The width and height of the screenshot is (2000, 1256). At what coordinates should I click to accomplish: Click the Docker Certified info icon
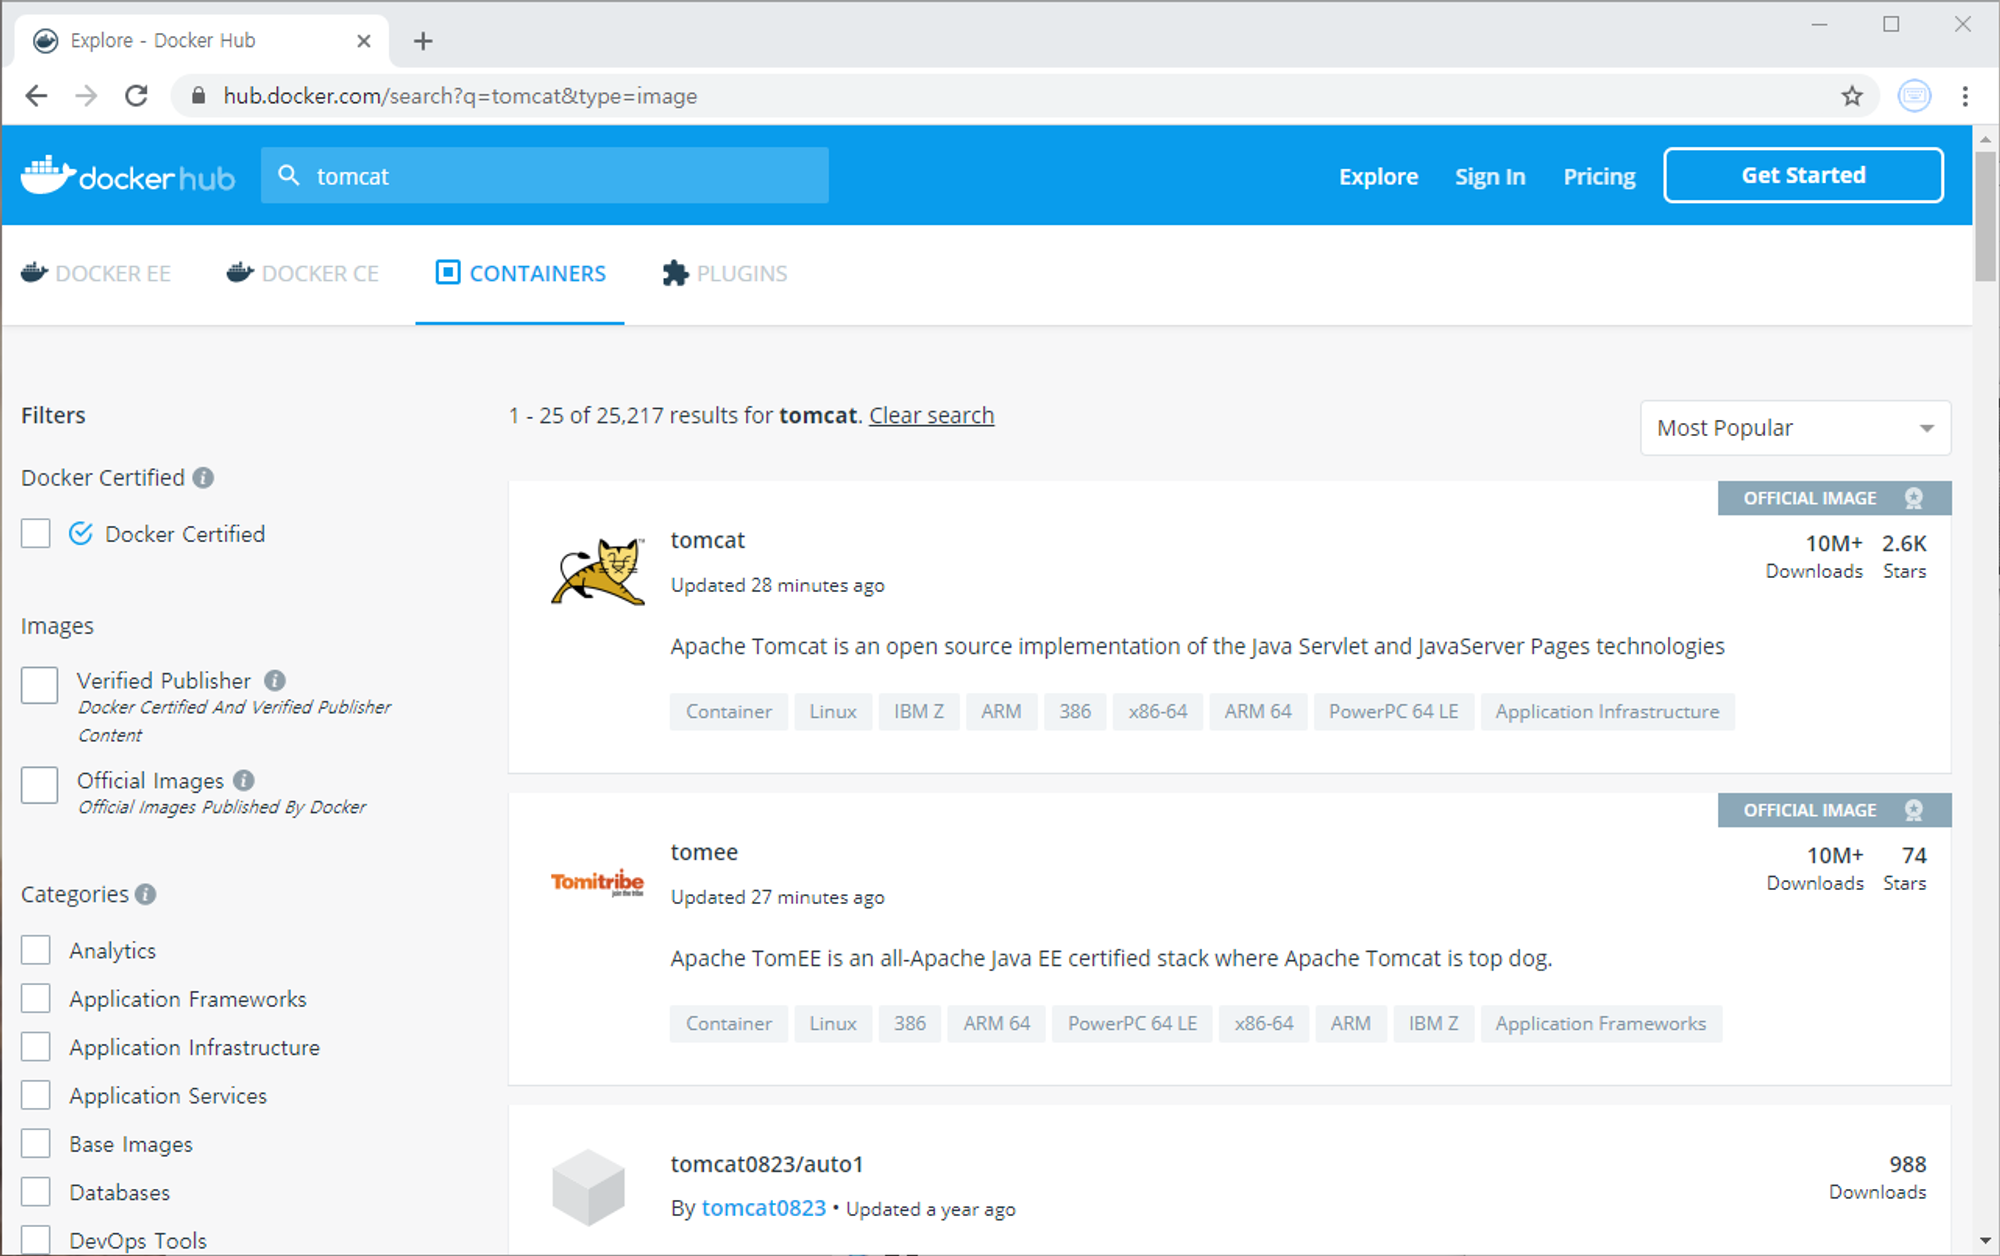(x=203, y=478)
